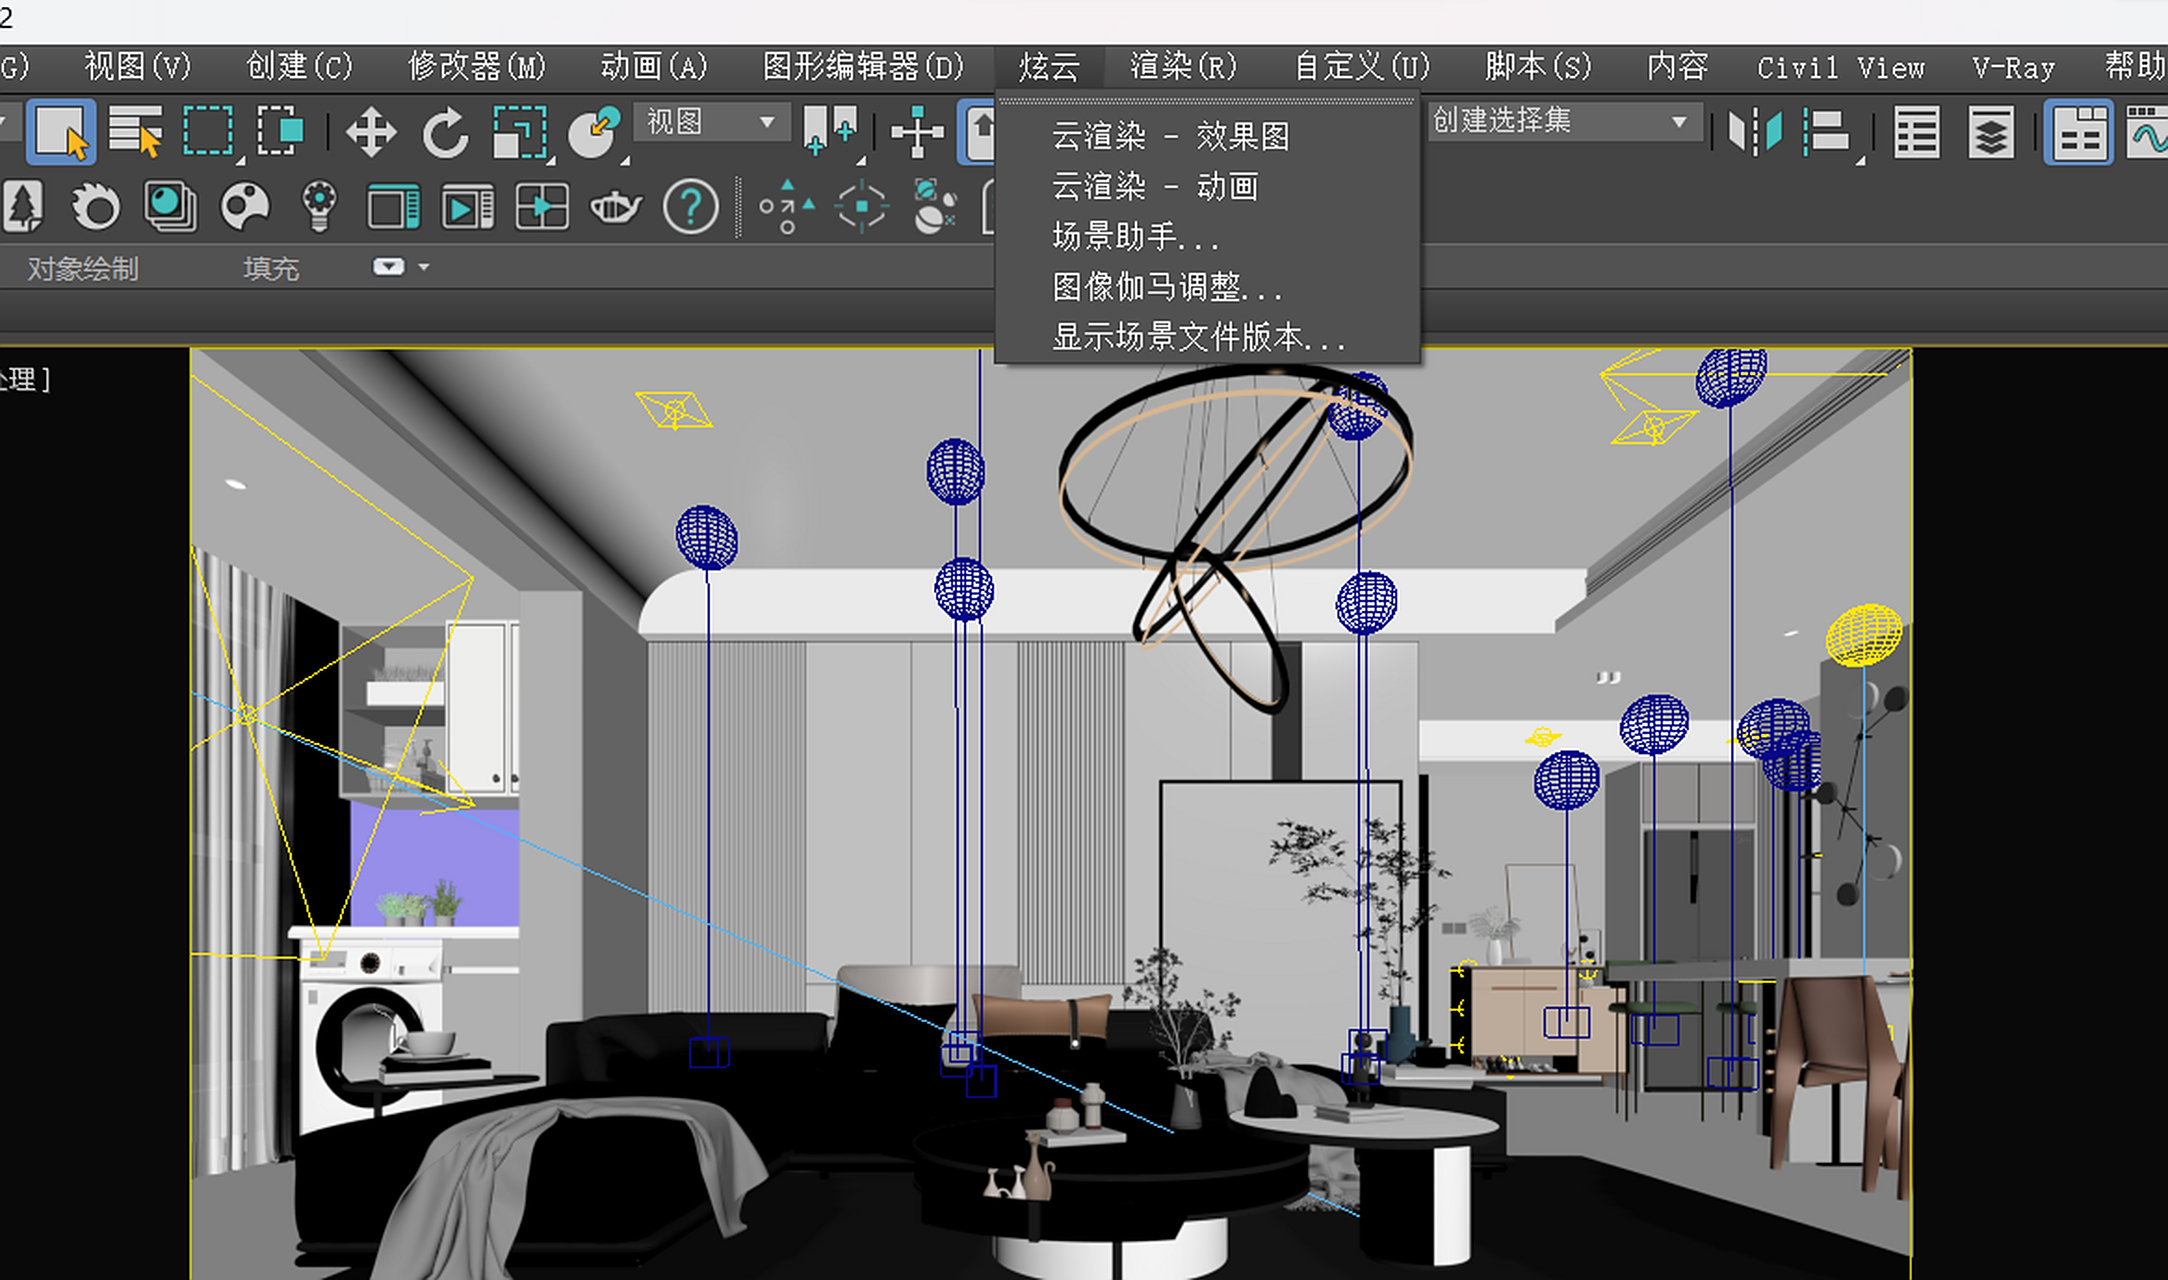The image size is (2168, 1280).
Task: Select the Select Object arrow tool
Action: tap(61, 131)
